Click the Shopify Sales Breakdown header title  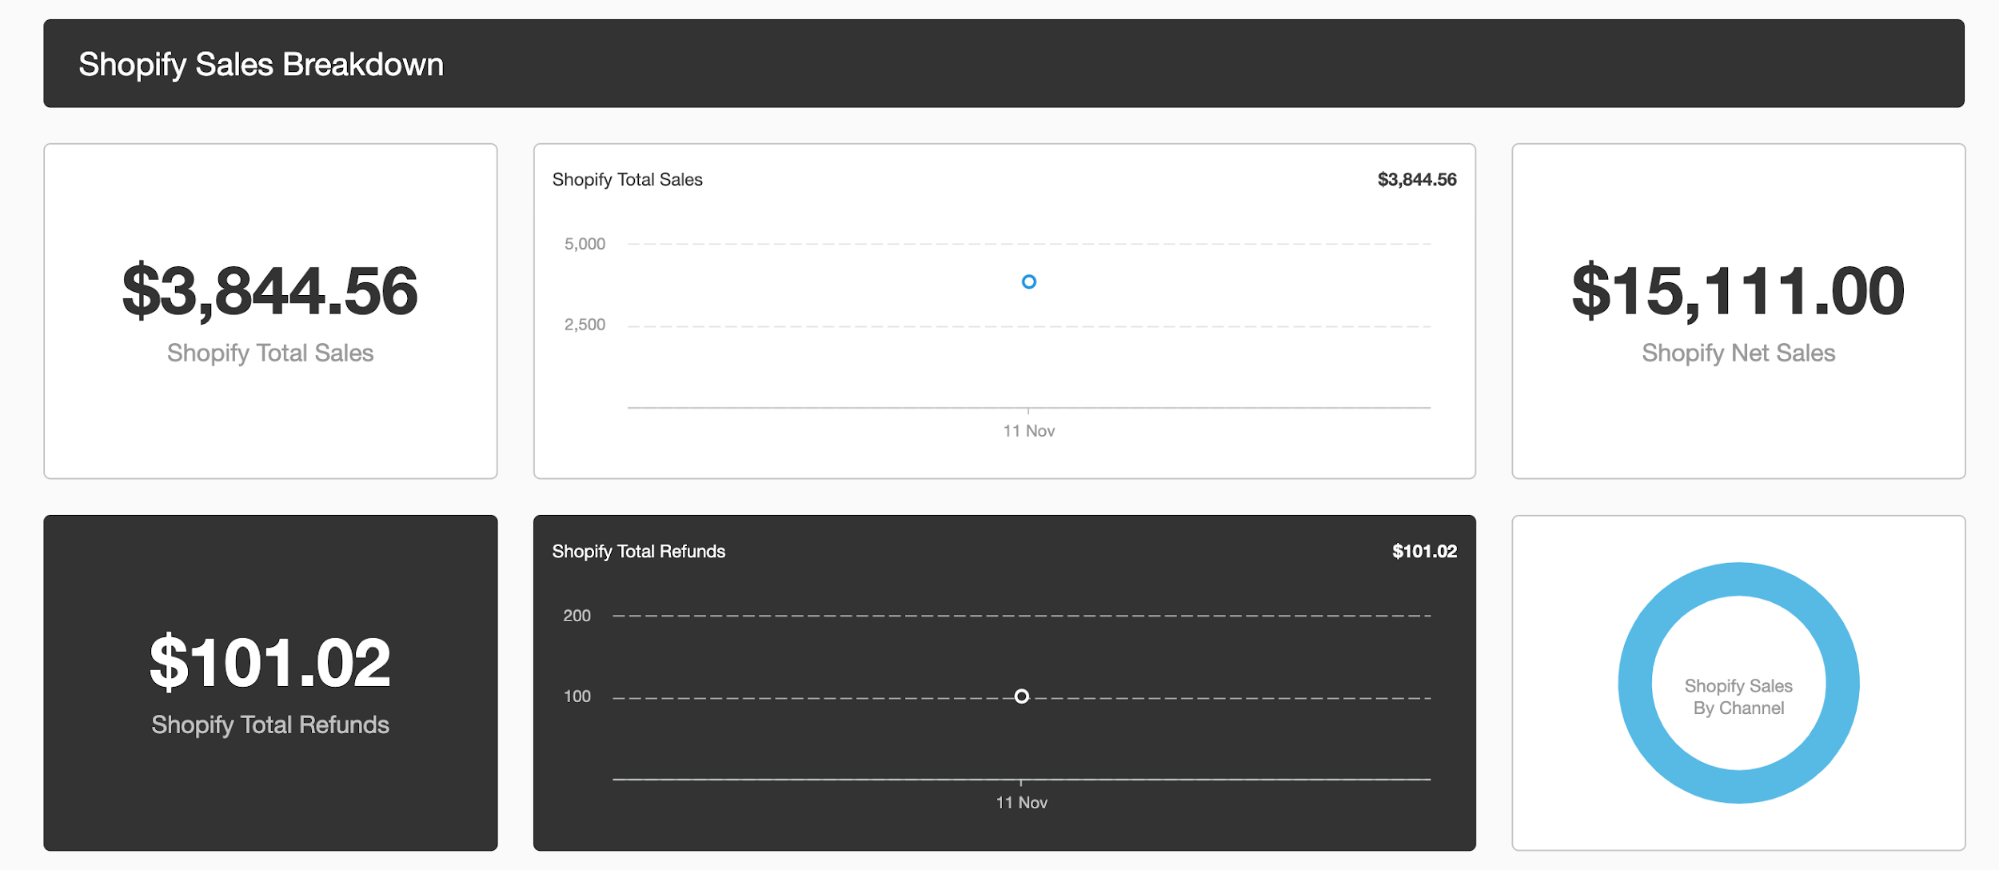261,64
